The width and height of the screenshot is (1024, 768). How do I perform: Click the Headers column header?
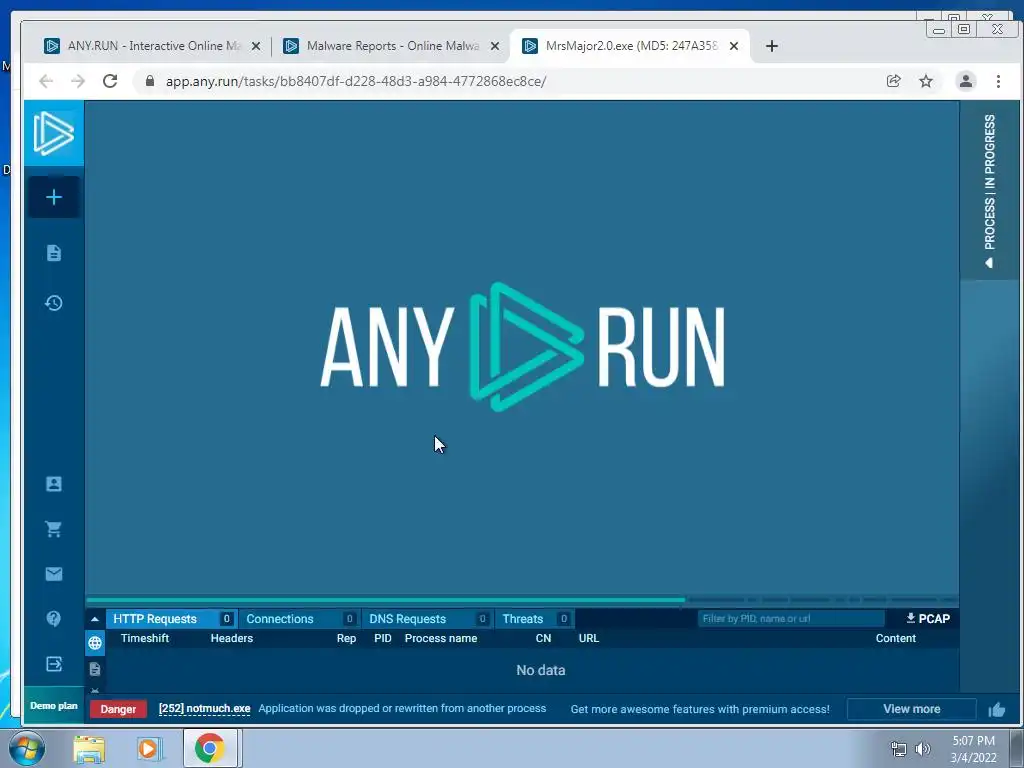[232, 638]
